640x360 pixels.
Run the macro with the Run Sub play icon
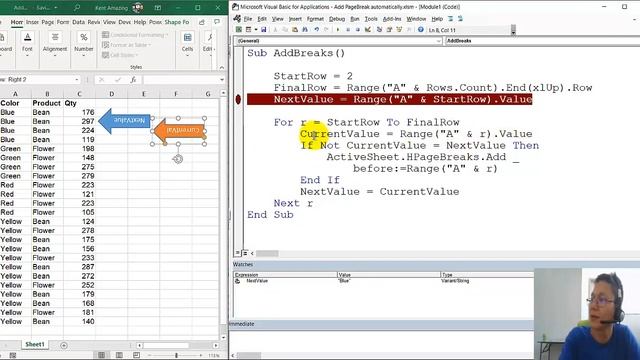338,29
